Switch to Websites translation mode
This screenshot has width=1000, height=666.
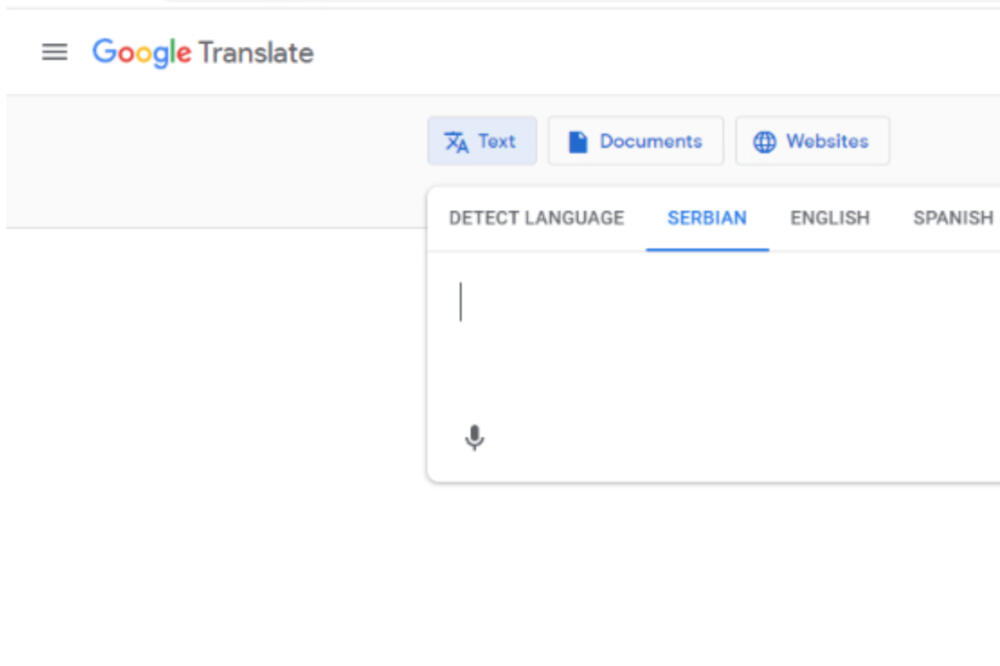(x=812, y=141)
